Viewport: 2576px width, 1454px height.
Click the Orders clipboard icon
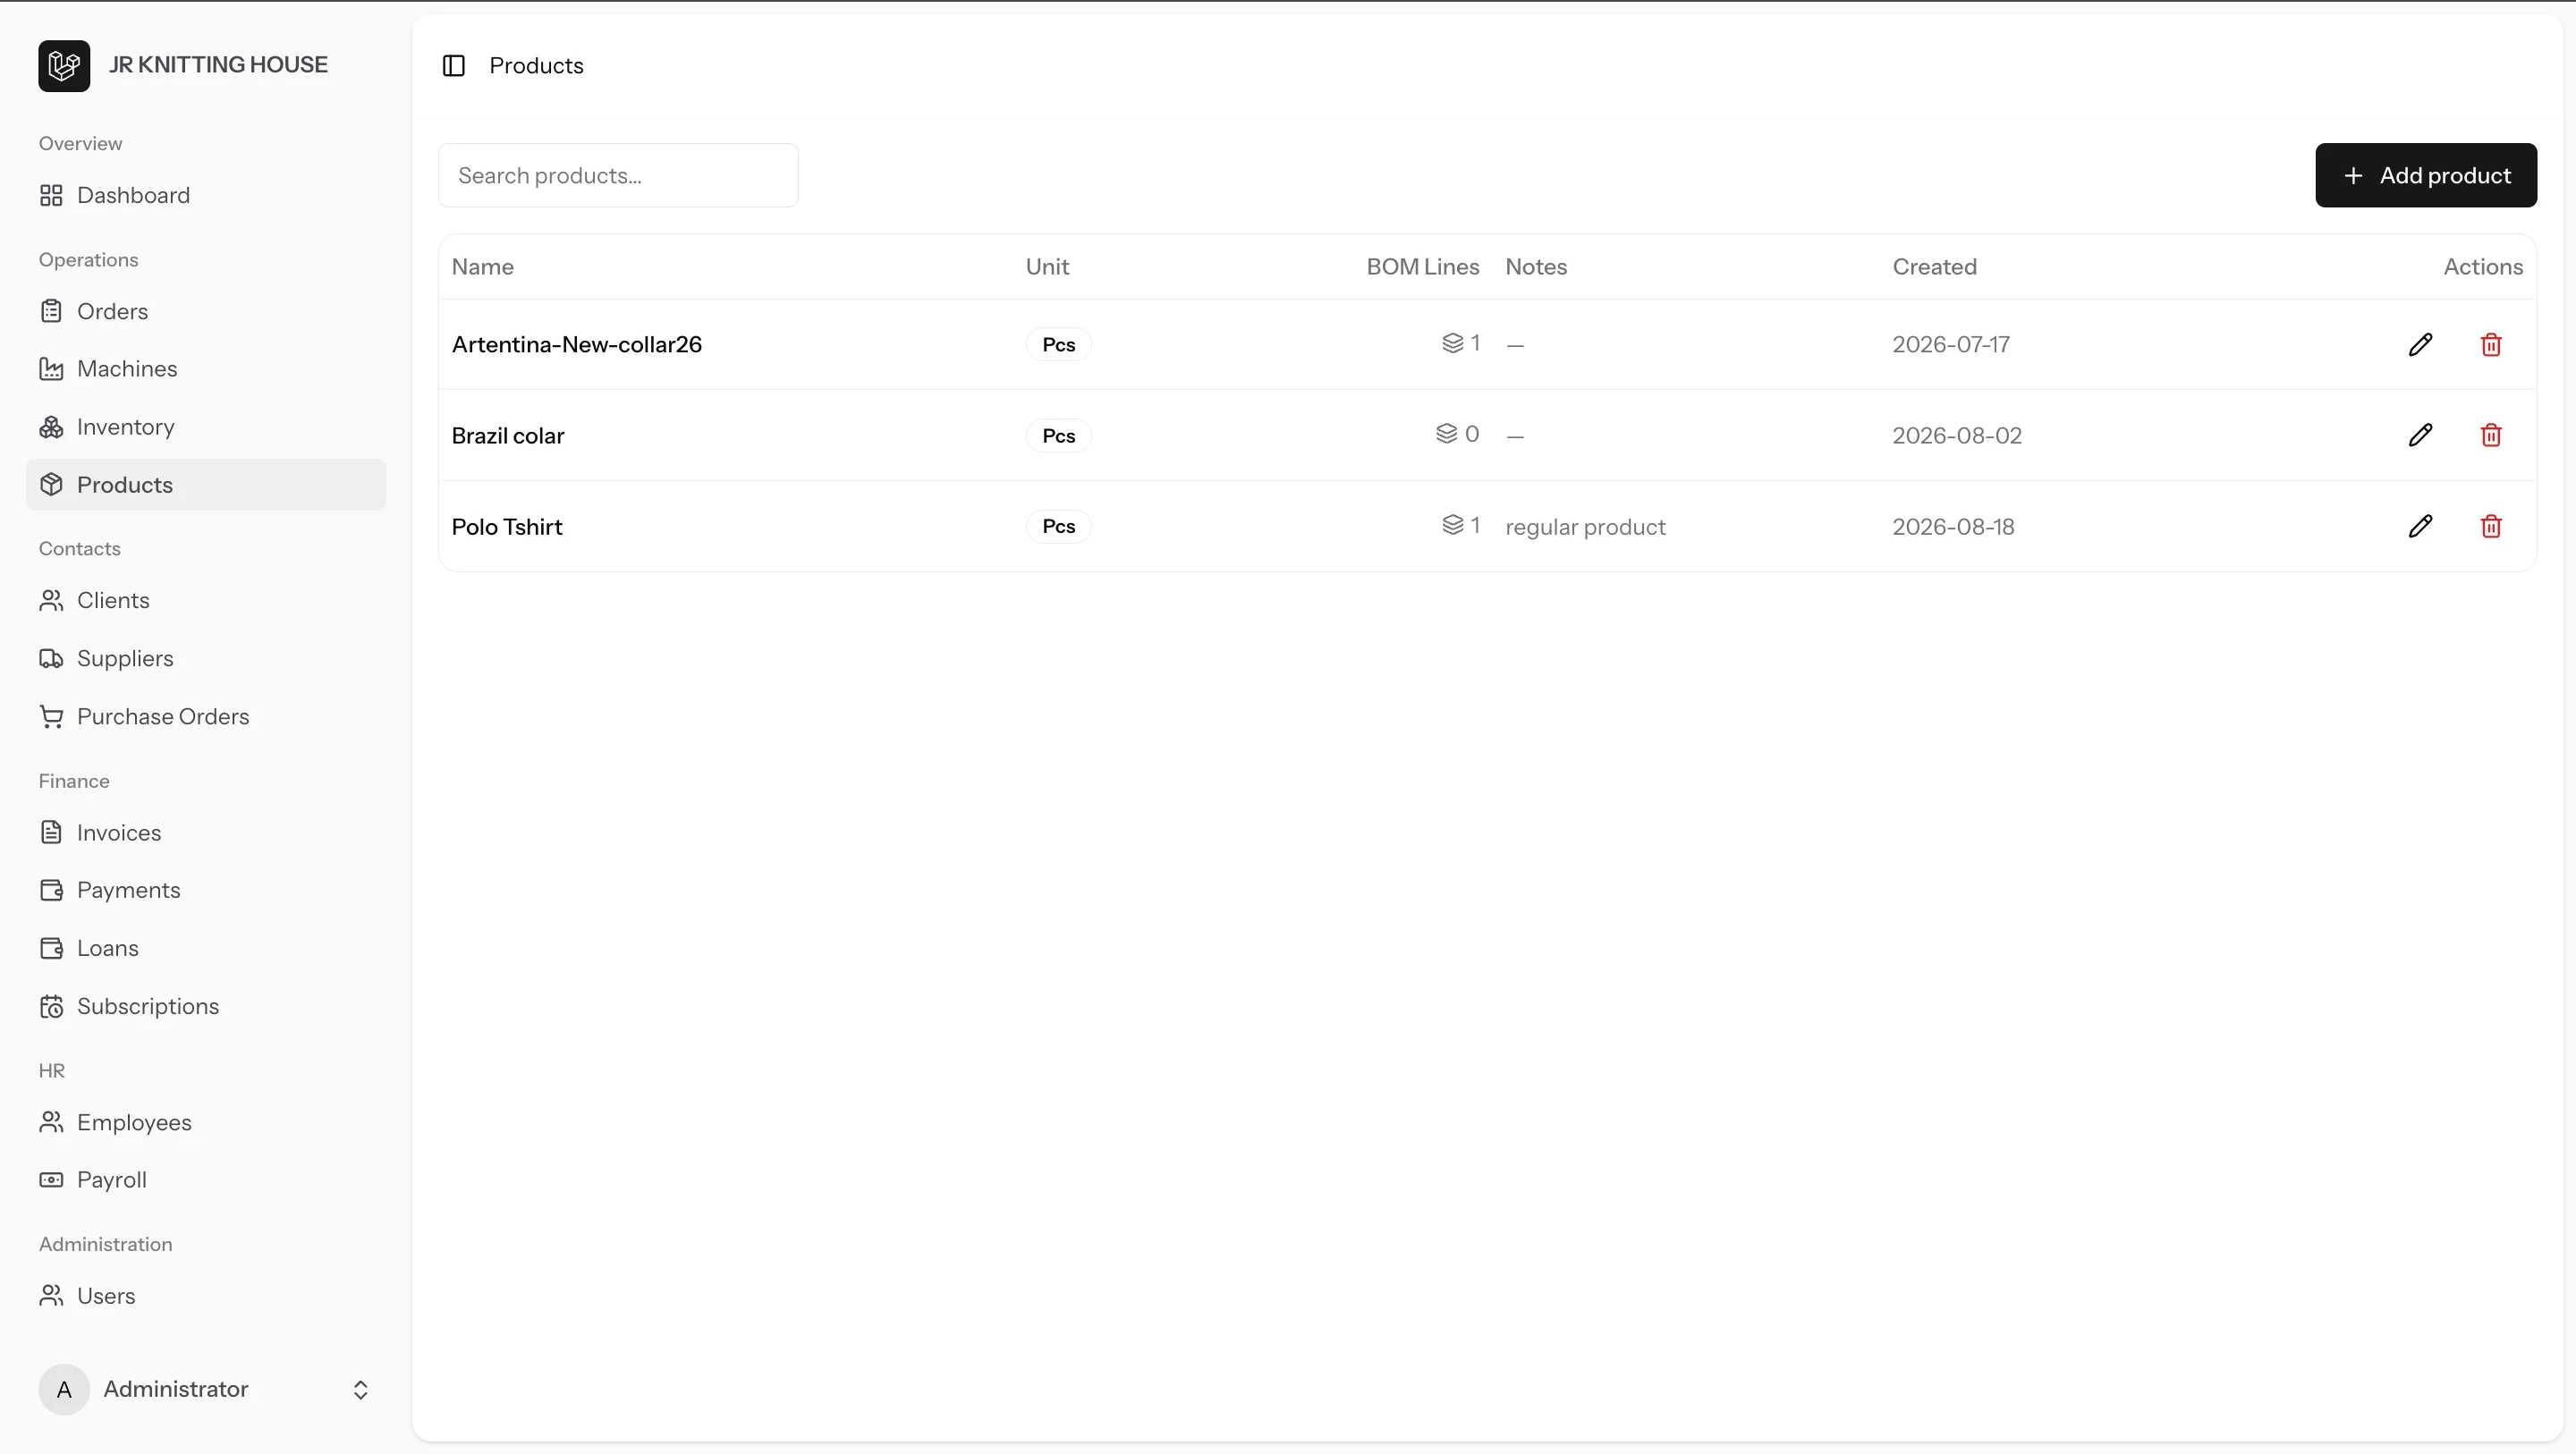coord(51,311)
